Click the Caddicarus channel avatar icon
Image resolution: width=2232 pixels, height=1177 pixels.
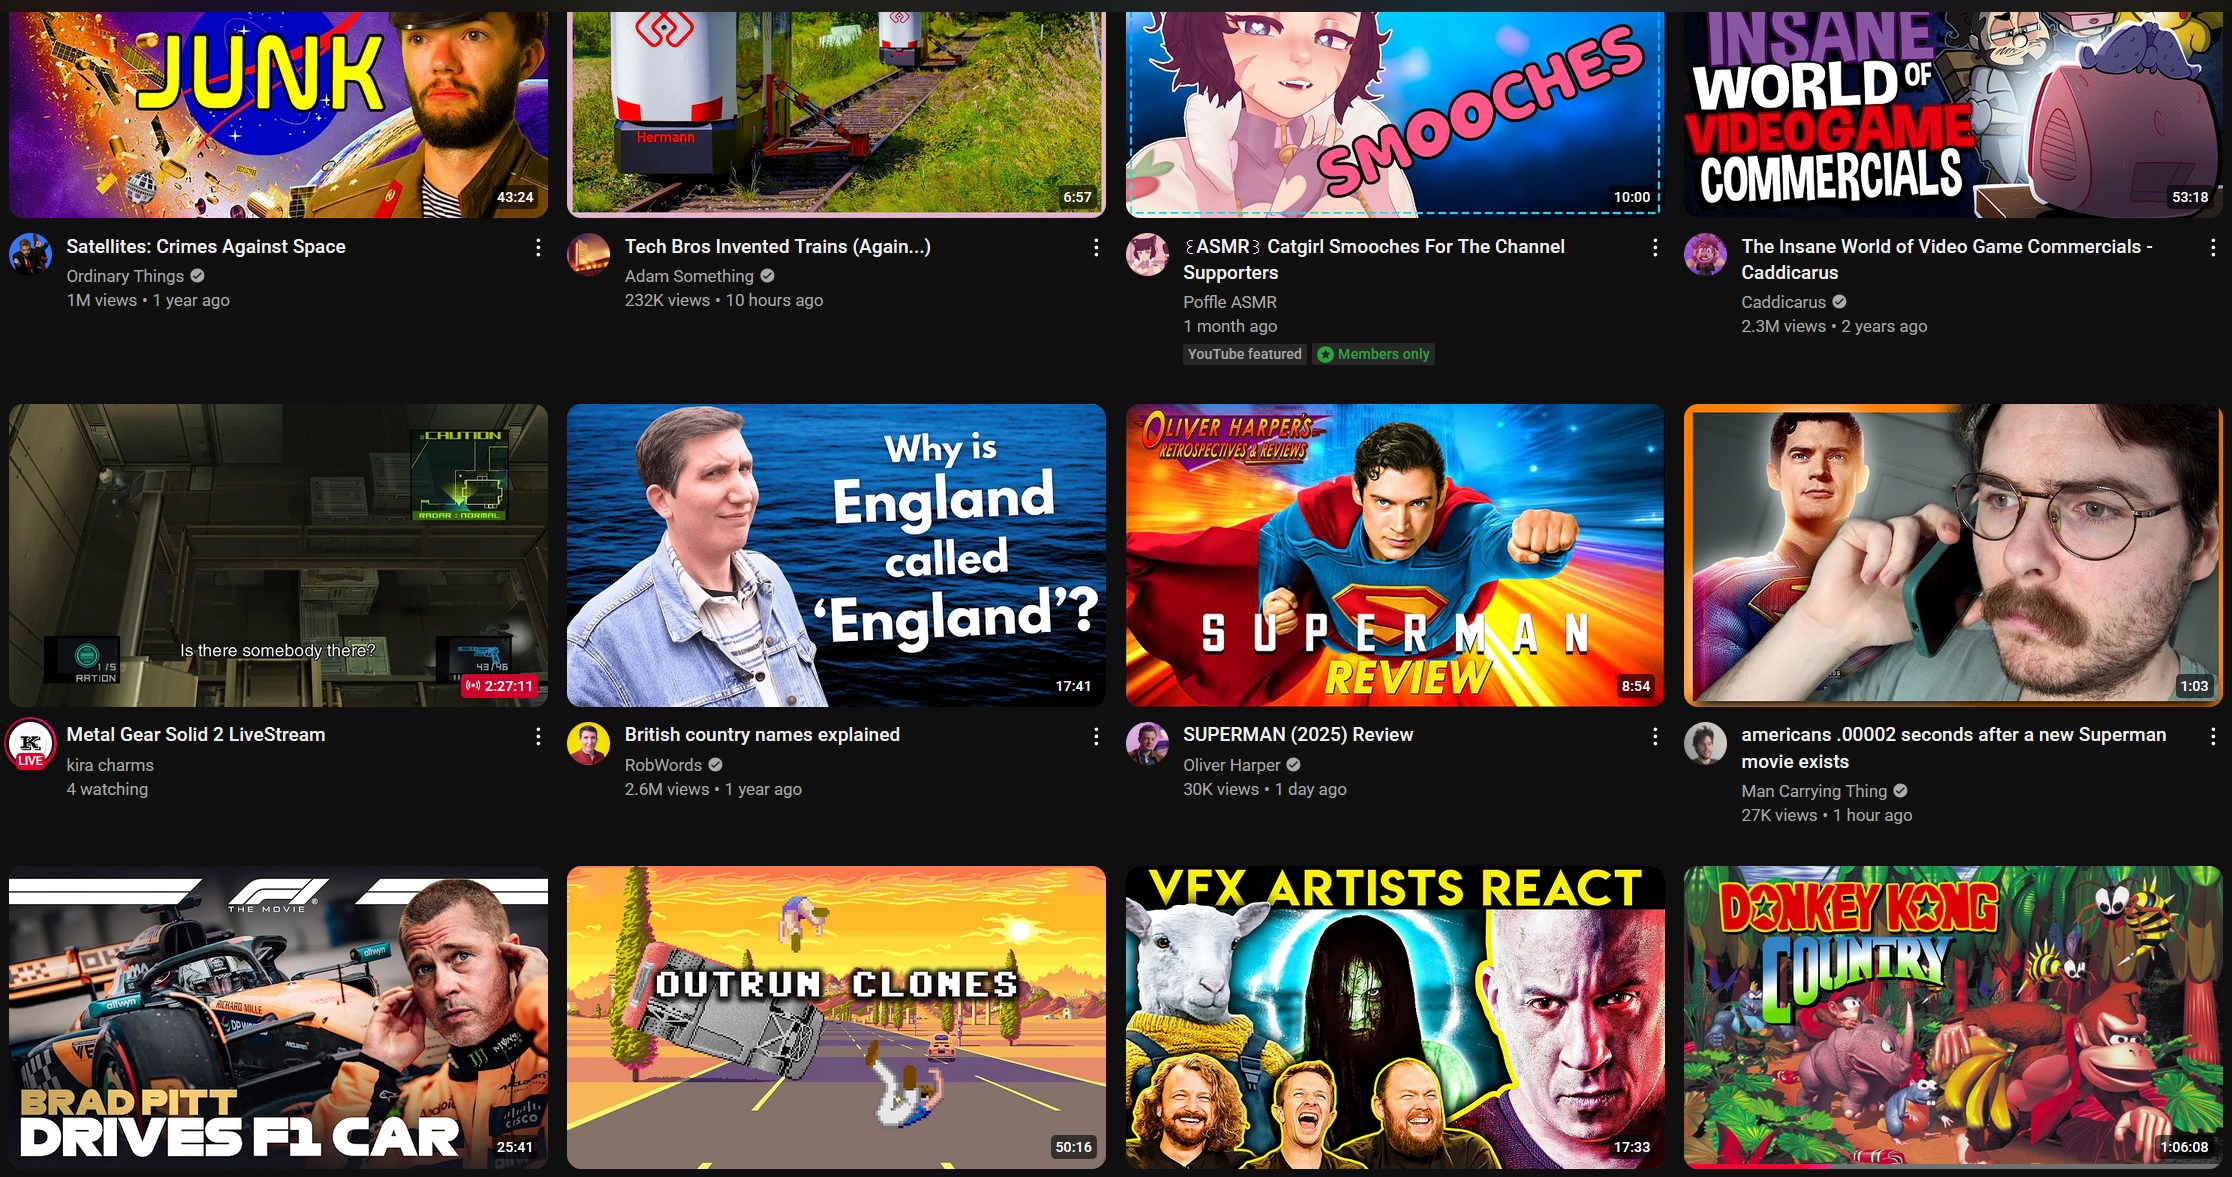click(x=1705, y=254)
